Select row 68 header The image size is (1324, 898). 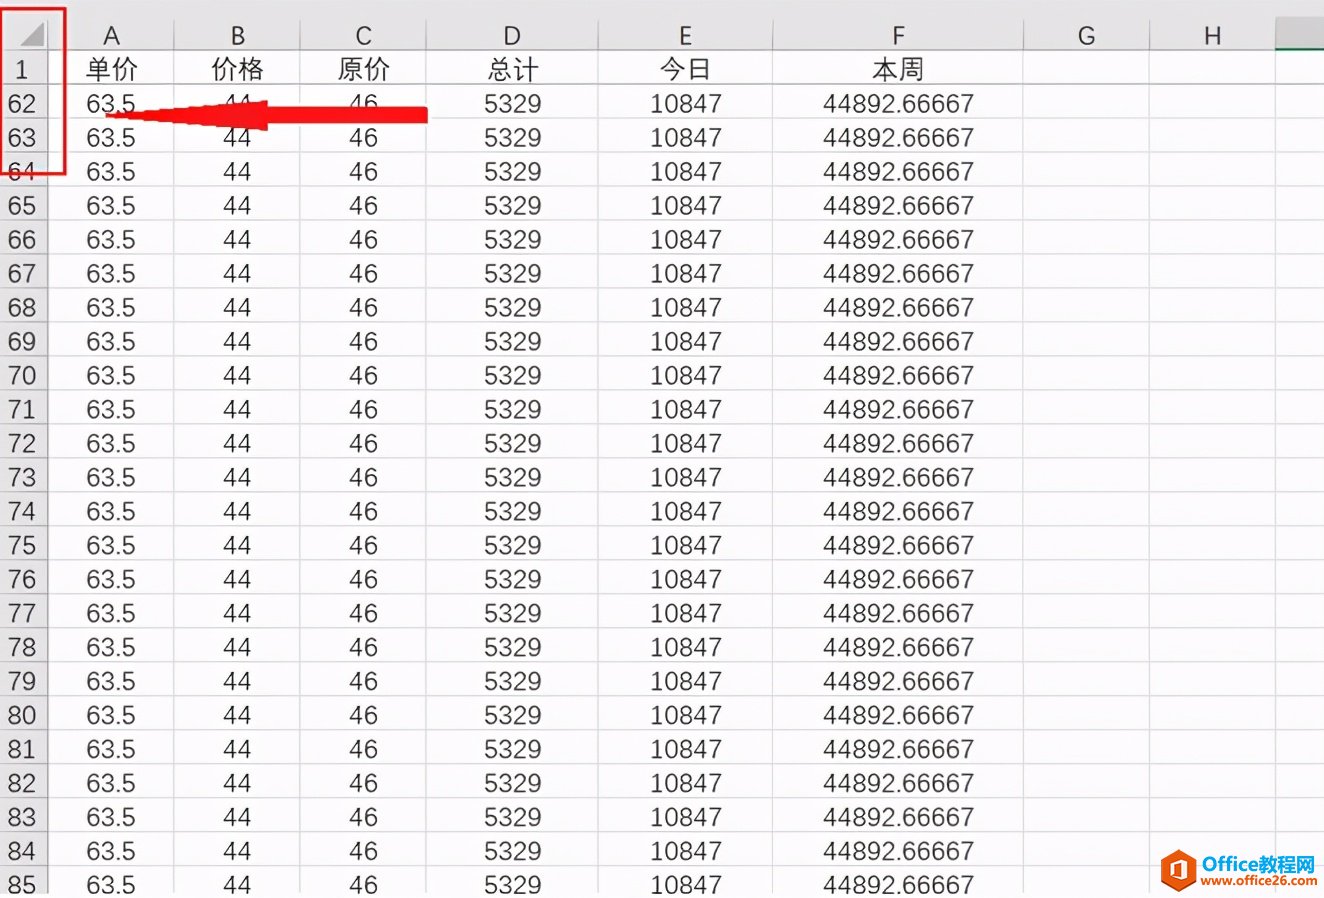23,307
